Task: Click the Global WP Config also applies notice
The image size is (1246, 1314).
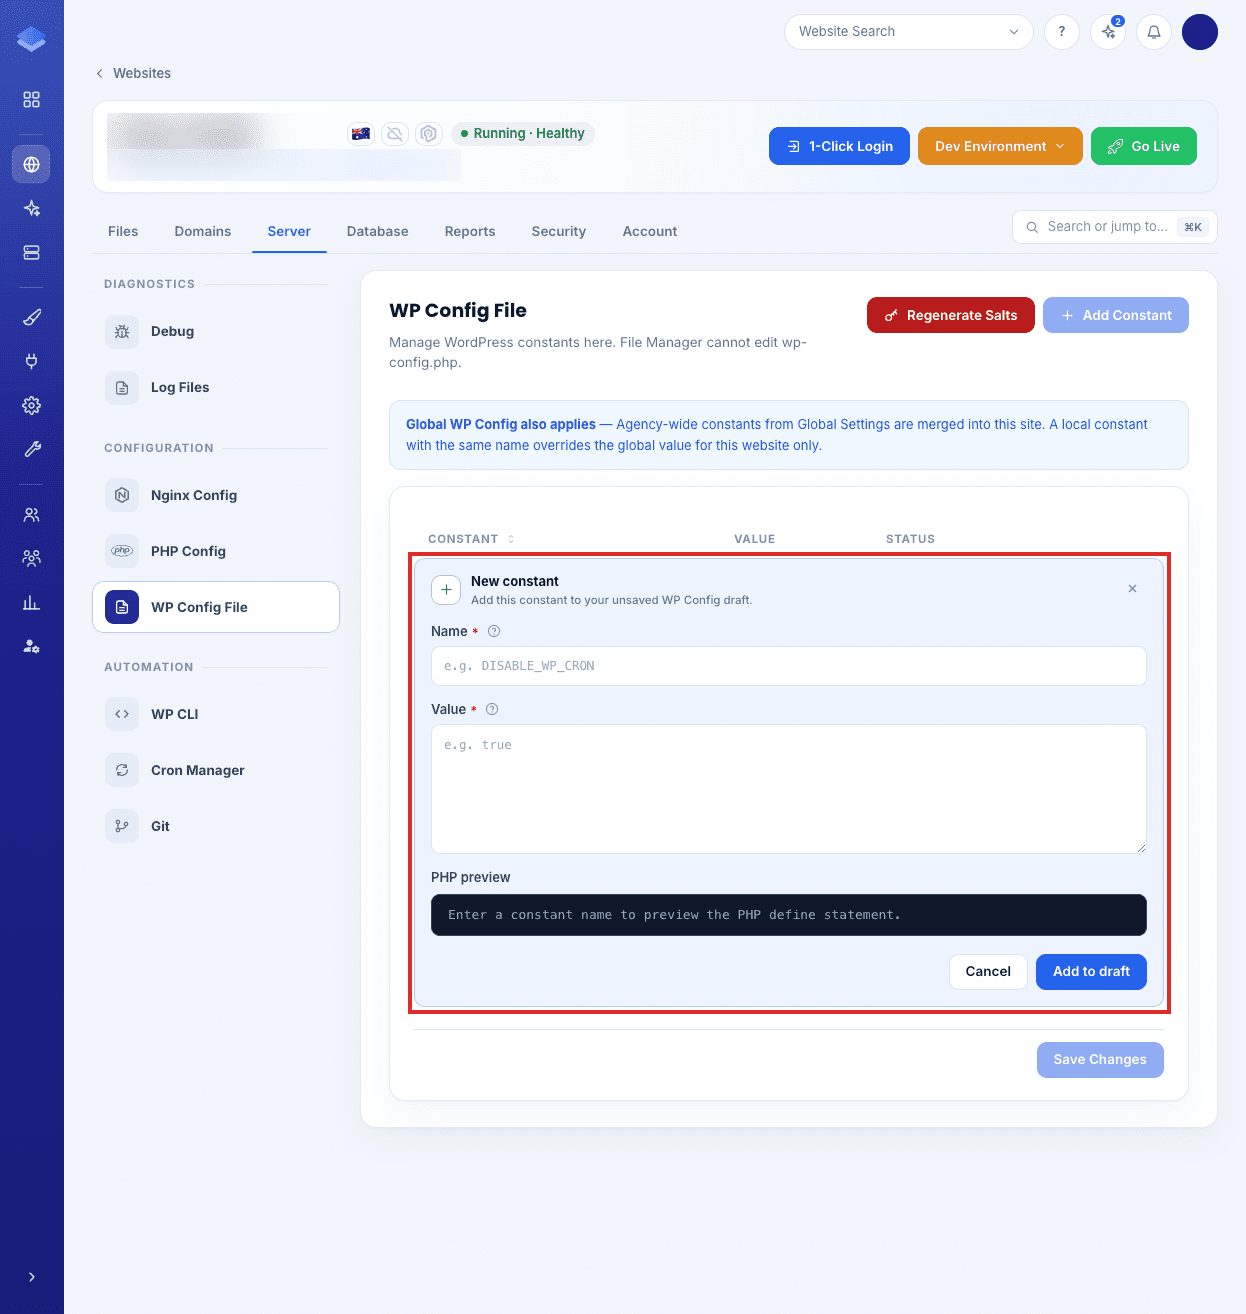Action: click(x=789, y=435)
